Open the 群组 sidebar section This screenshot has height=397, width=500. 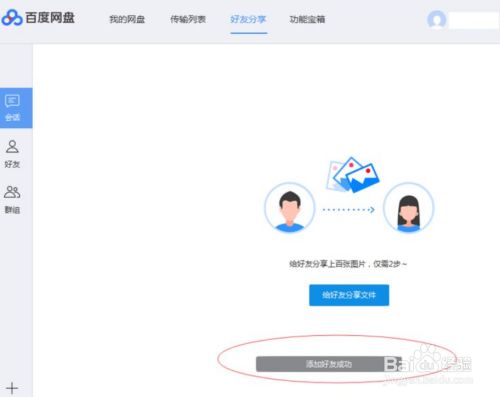12,199
